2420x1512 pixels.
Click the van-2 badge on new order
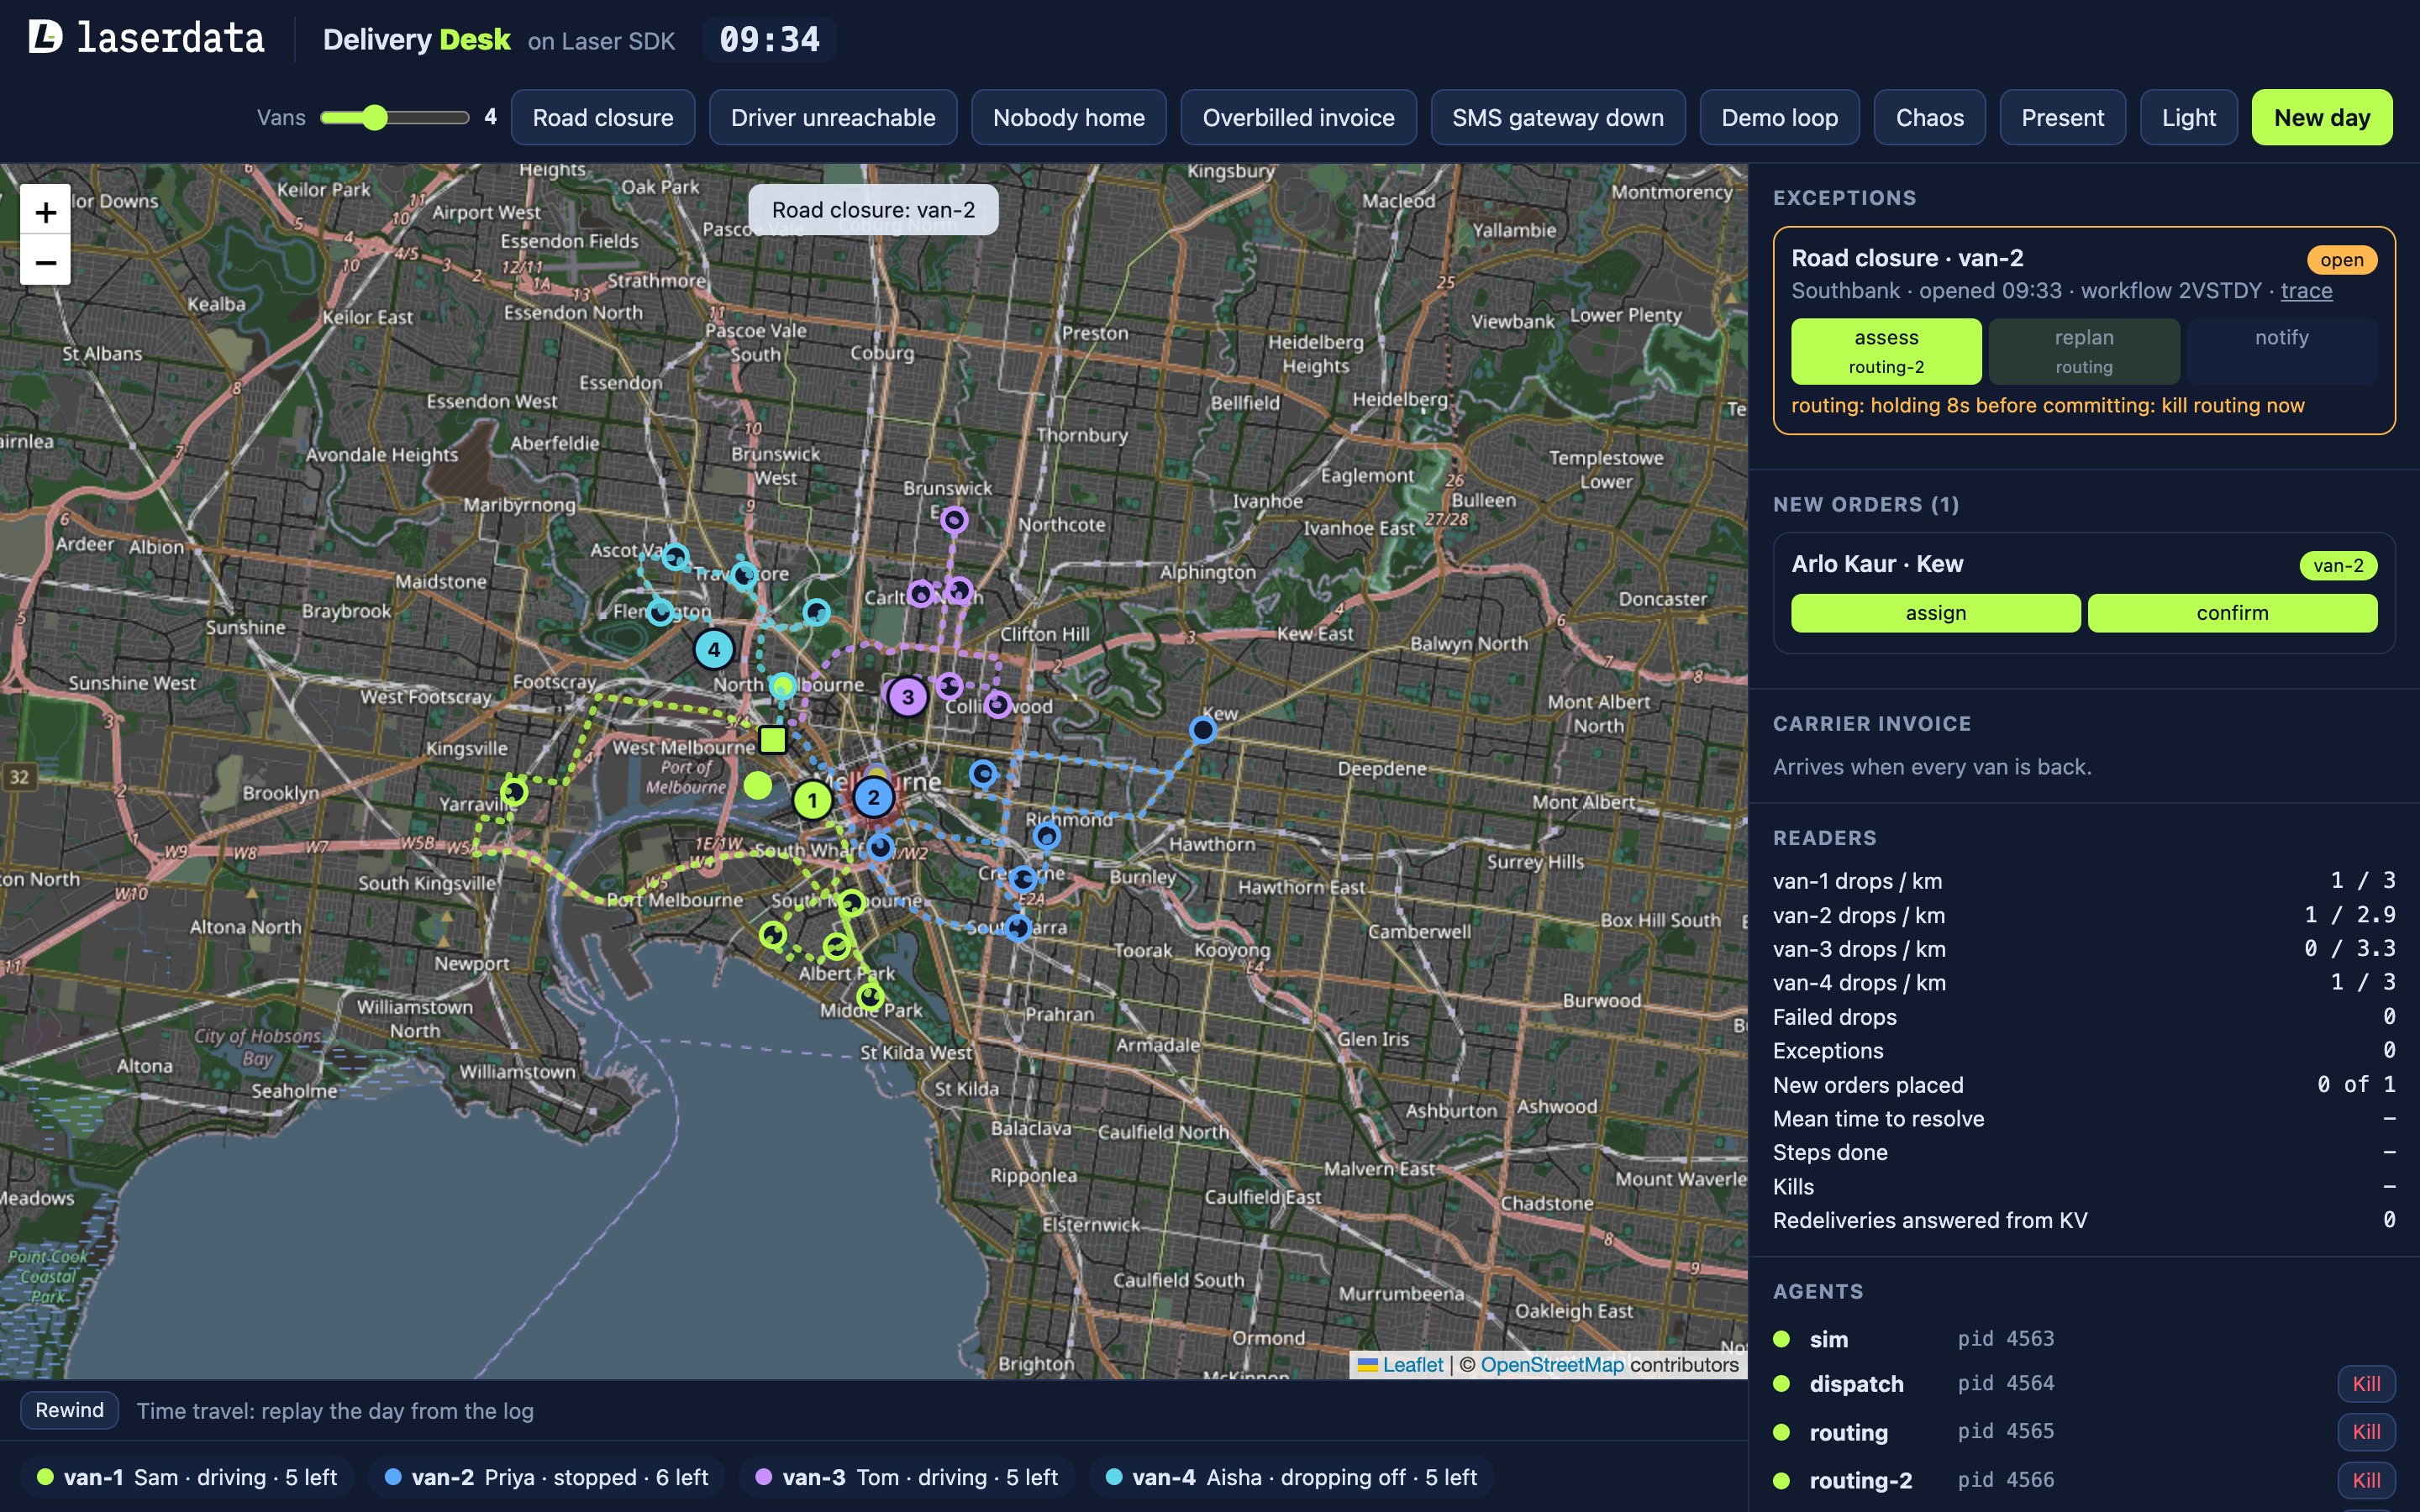point(2338,566)
